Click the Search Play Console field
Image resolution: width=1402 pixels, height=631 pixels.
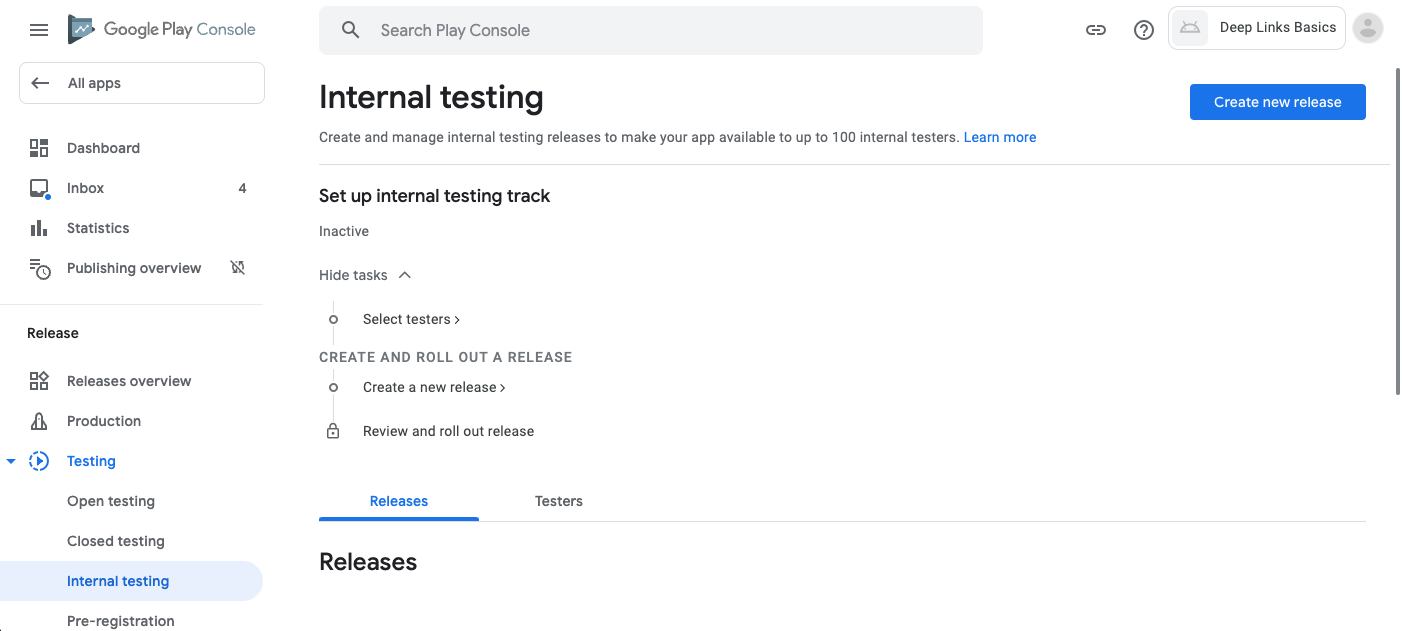pos(650,30)
